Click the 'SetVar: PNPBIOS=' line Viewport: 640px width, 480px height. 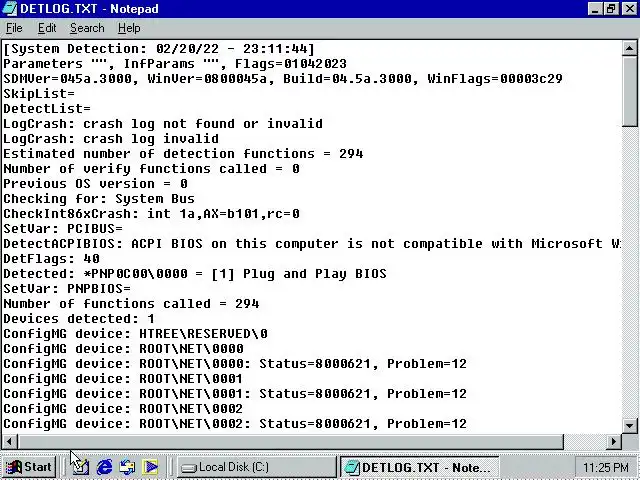tap(67, 289)
